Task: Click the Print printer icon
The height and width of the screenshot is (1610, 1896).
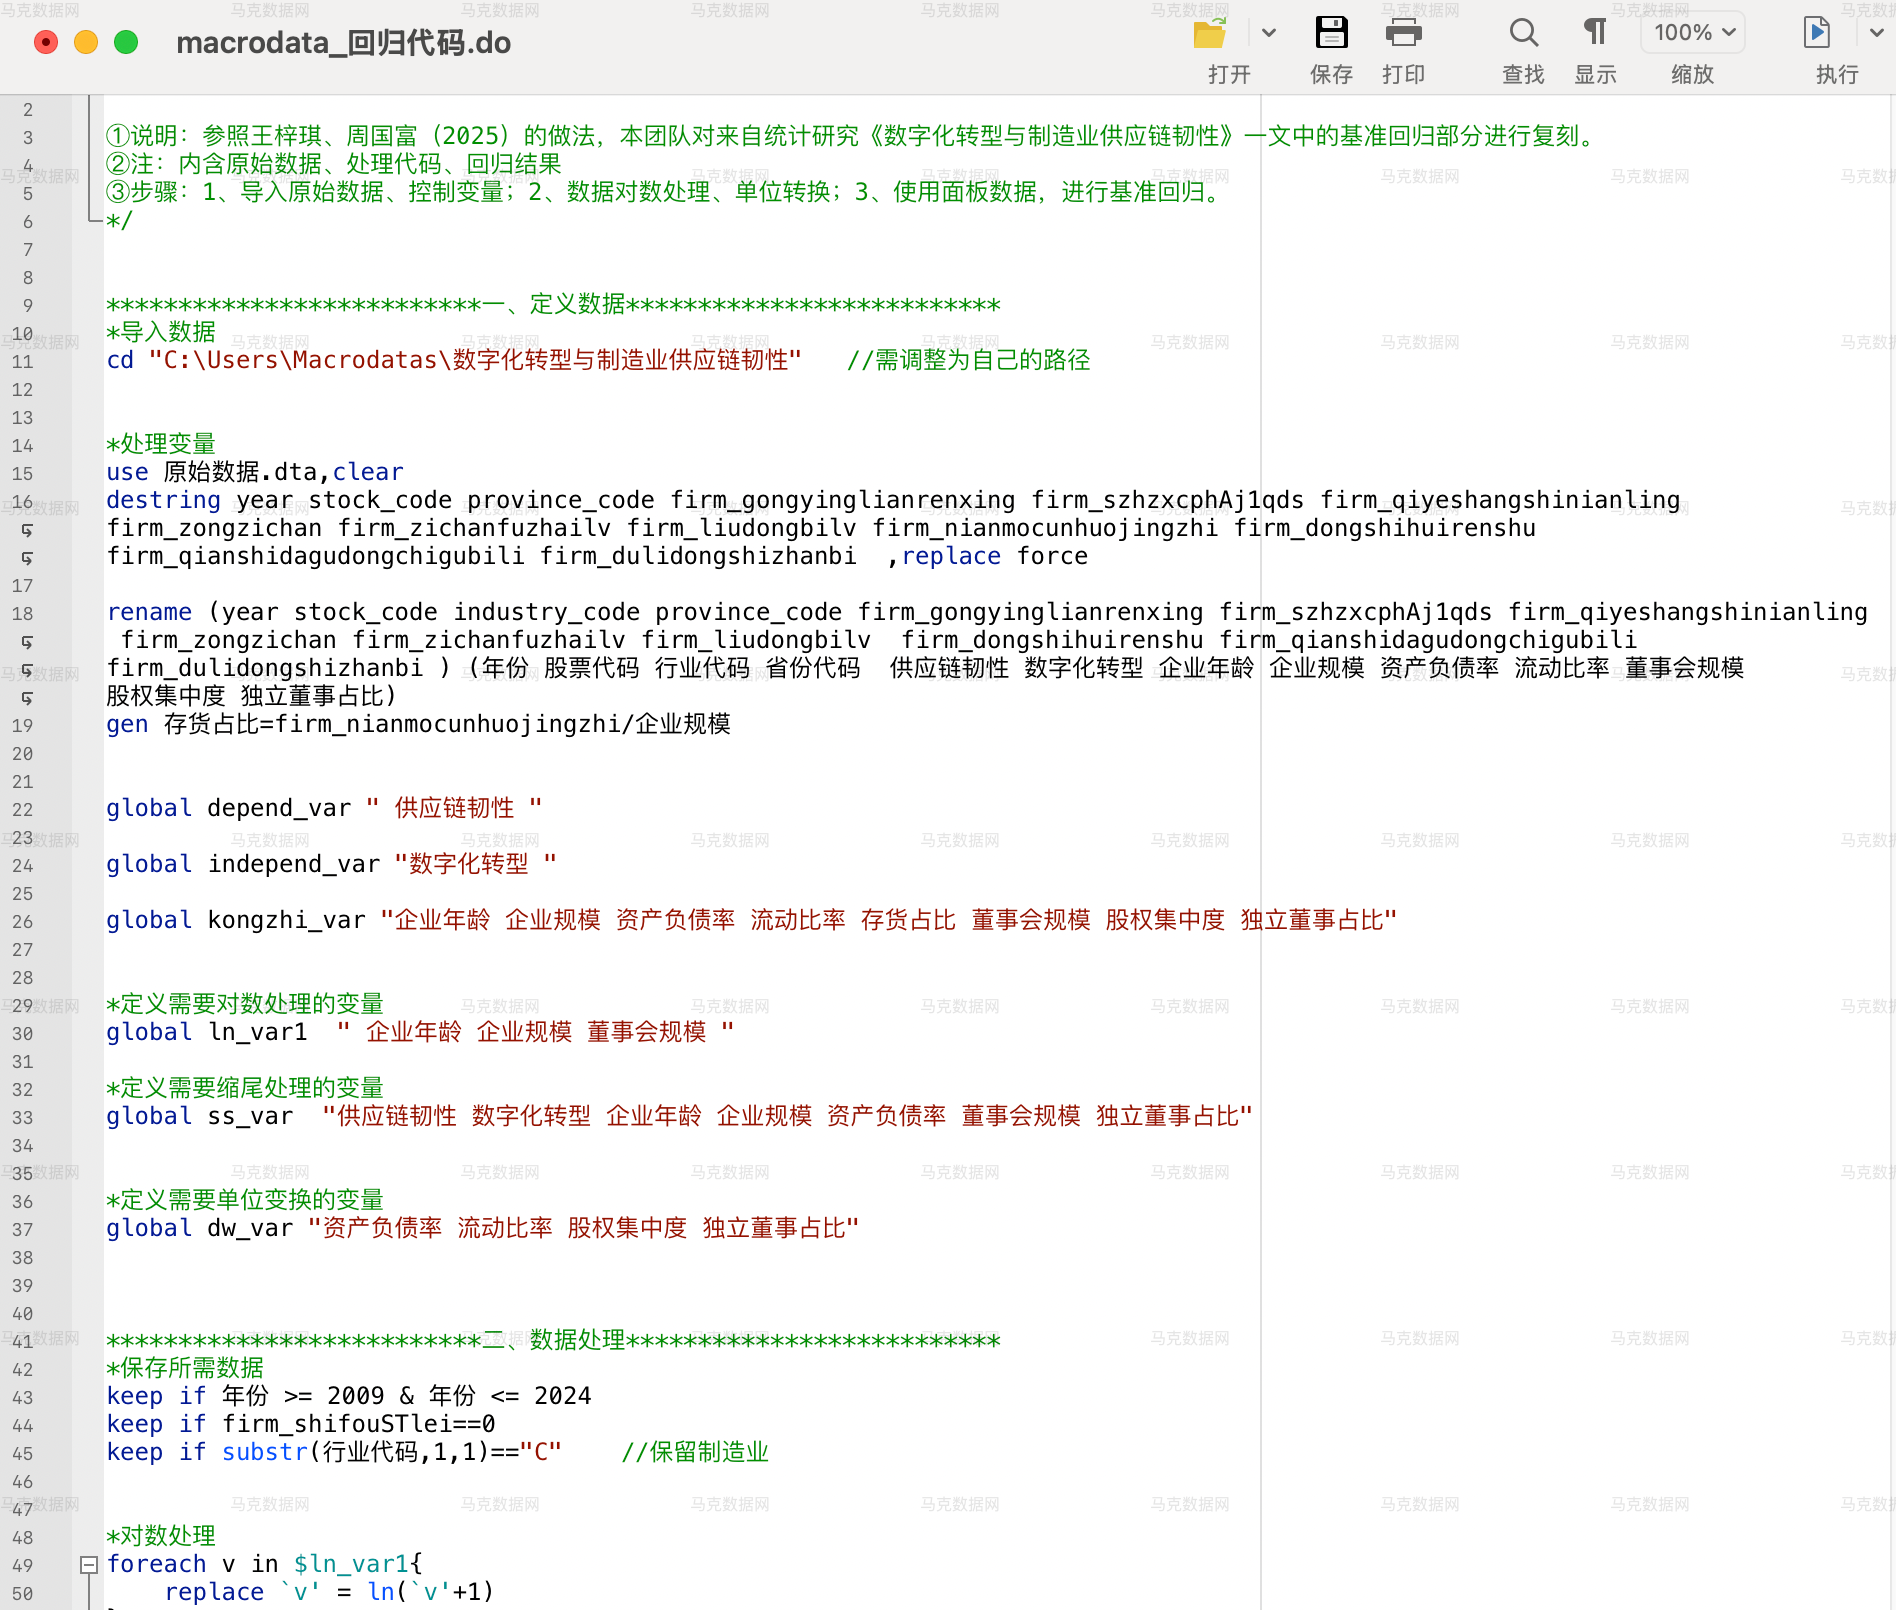Action: point(1403,33)
